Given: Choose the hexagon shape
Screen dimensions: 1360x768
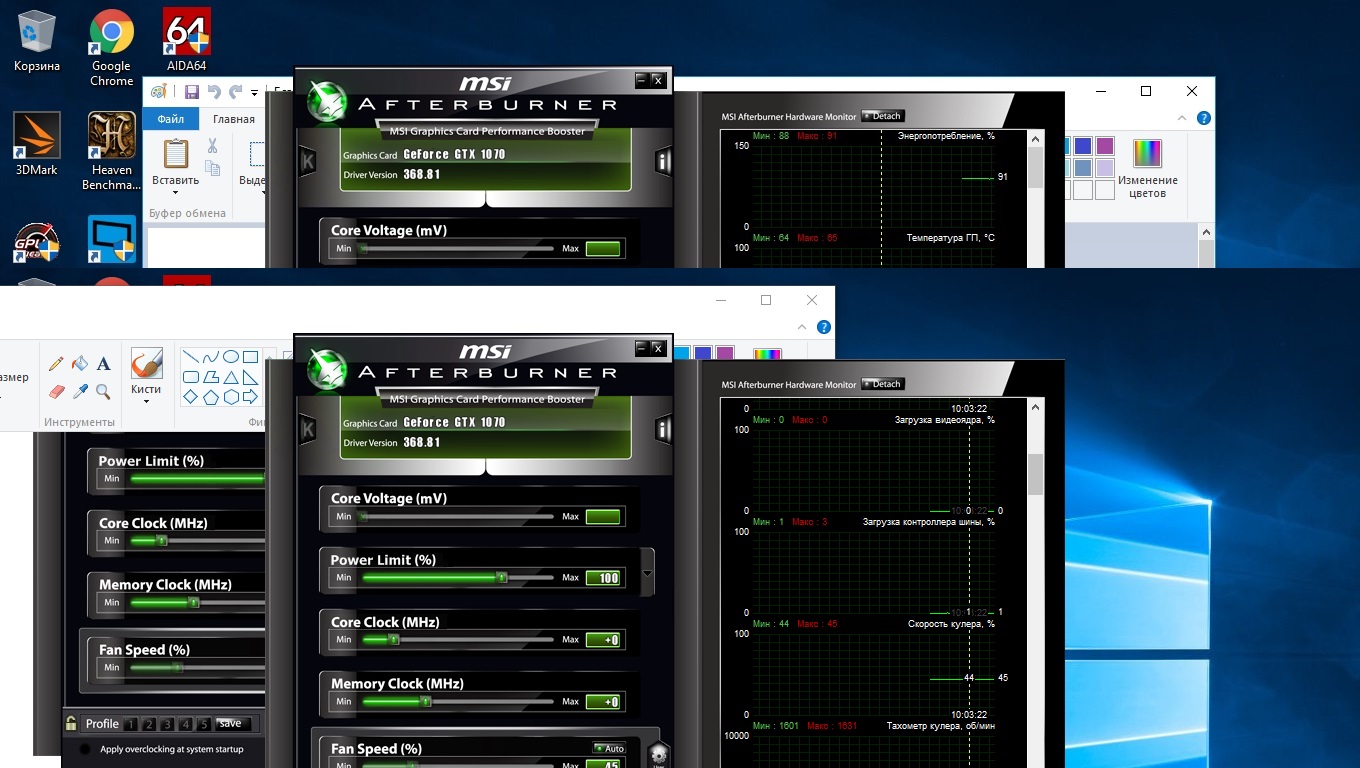Looking at the screenshot, I should pos(230,397).
